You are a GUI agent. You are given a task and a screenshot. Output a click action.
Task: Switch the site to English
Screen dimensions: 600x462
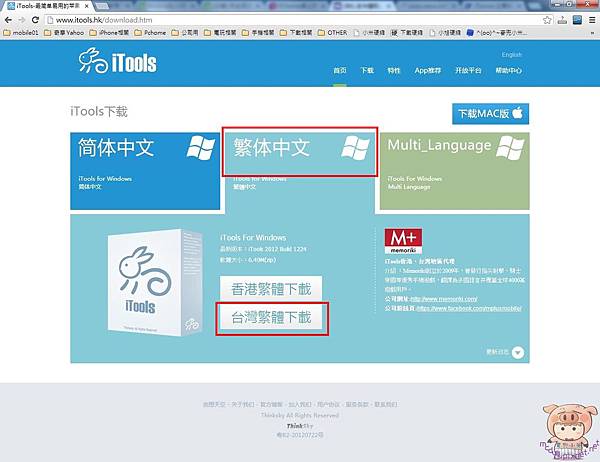coord(512,55)
